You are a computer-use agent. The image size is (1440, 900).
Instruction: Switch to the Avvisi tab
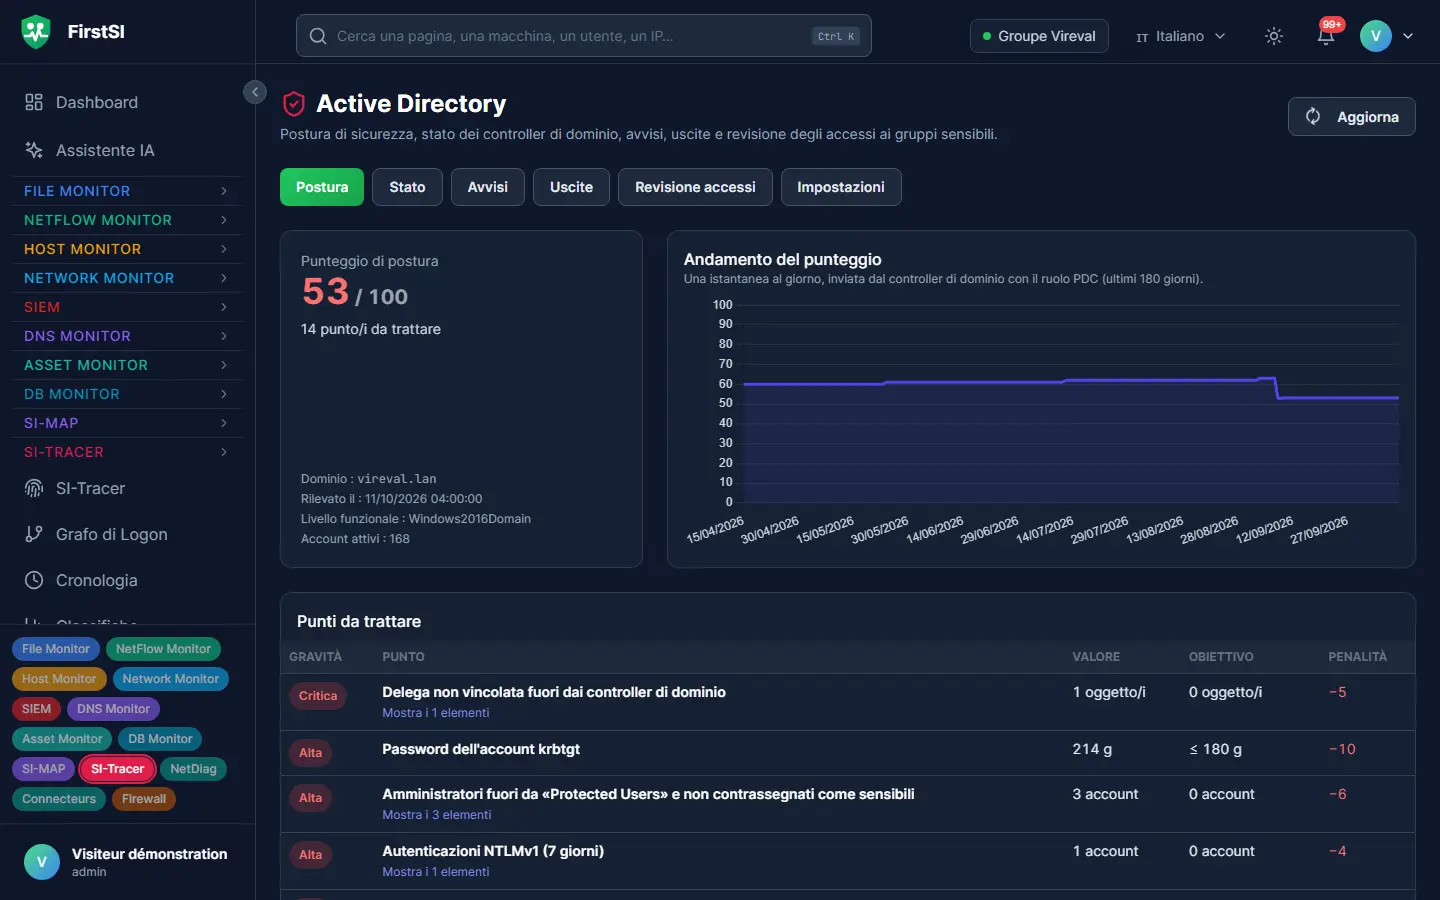[488, 187]
